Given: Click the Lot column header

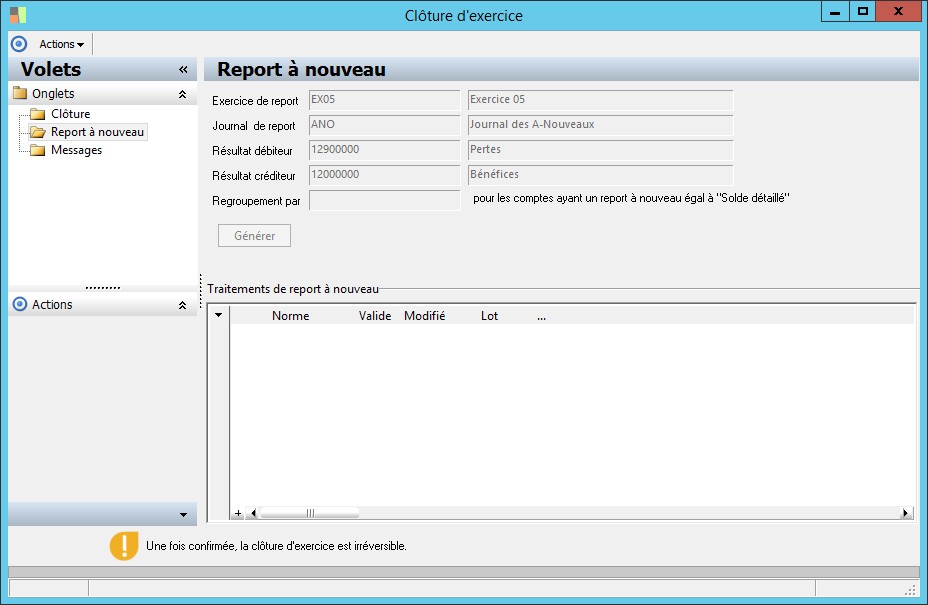Looking at the screenshot, I should point(489,316).
